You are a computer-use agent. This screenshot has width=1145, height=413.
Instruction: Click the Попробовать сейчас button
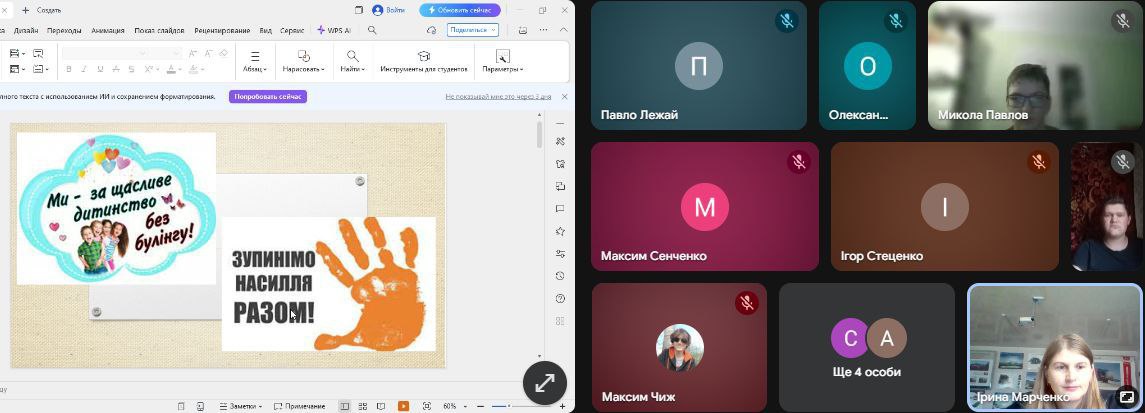[268, 97]
